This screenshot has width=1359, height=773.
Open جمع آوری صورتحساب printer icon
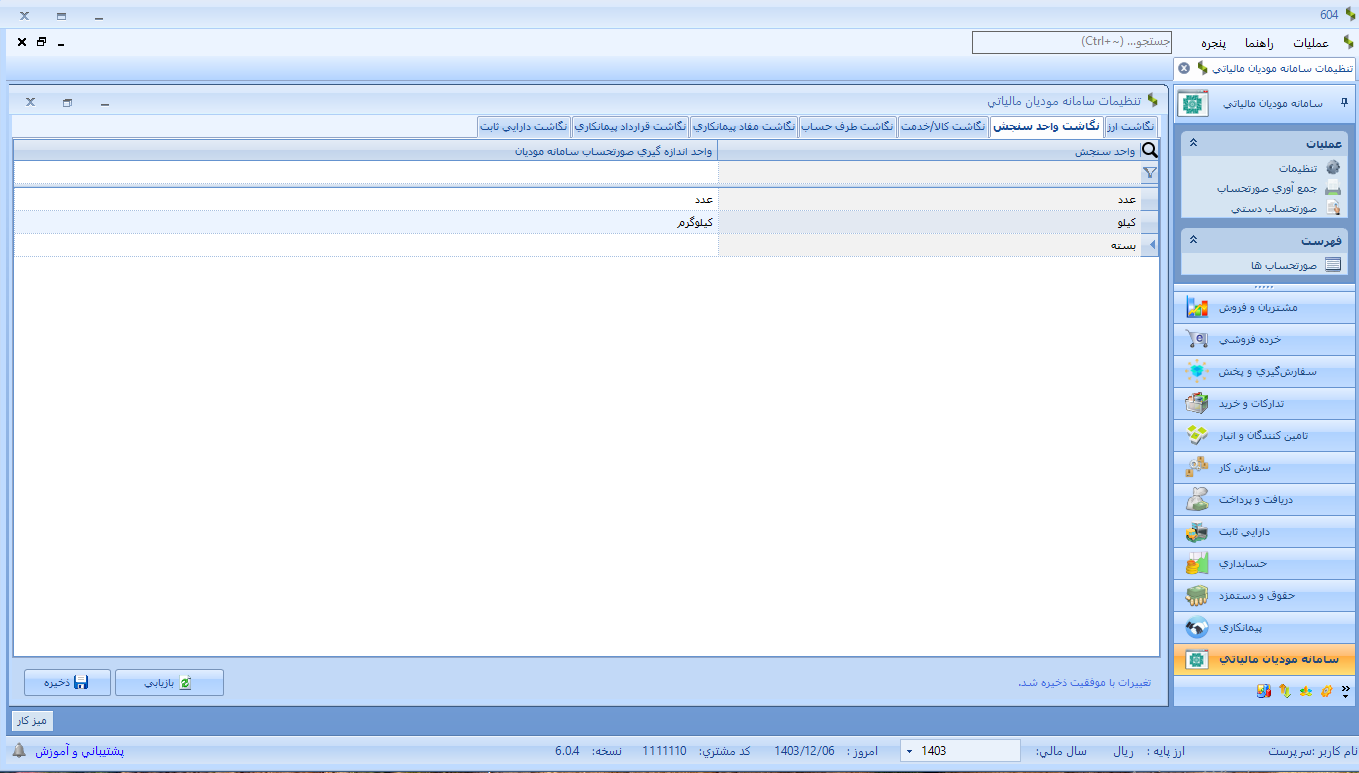tap(1332, 188)
